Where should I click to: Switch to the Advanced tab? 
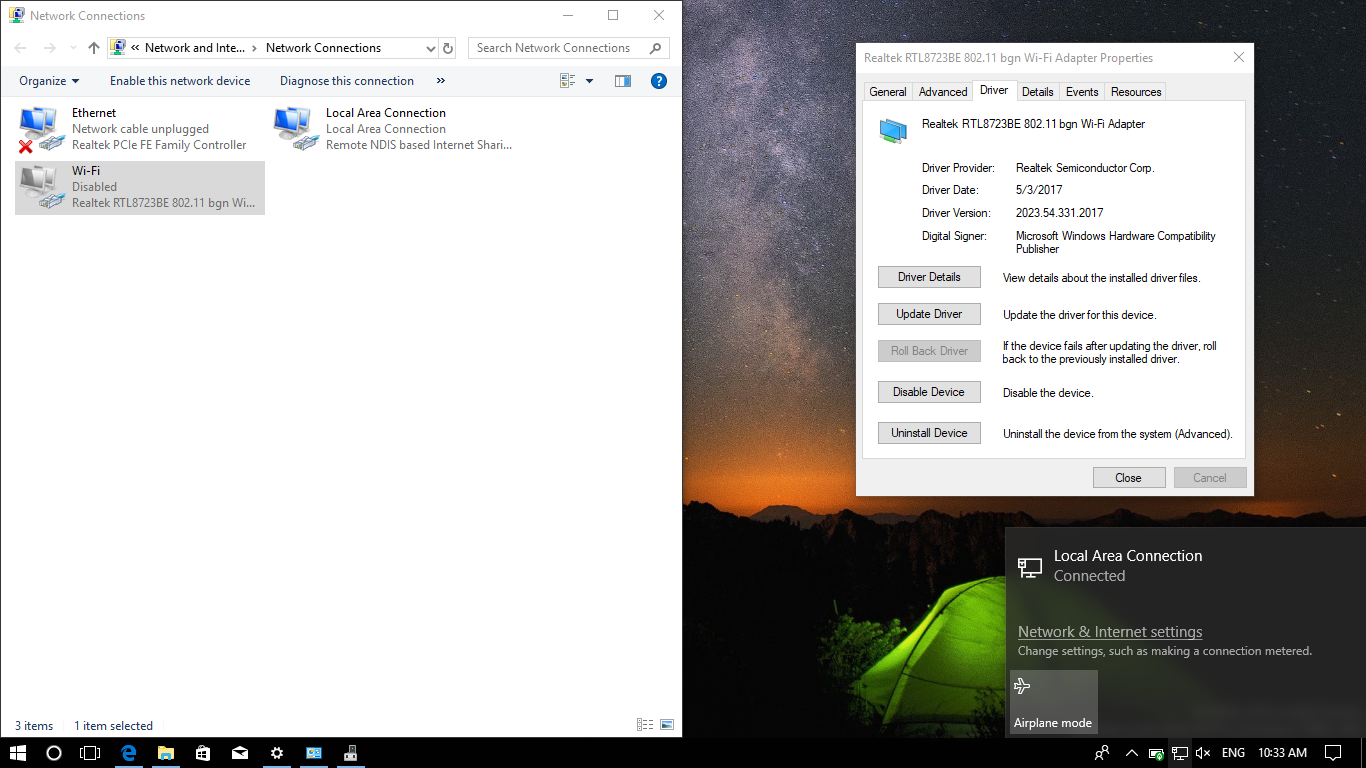coord(943,92)
